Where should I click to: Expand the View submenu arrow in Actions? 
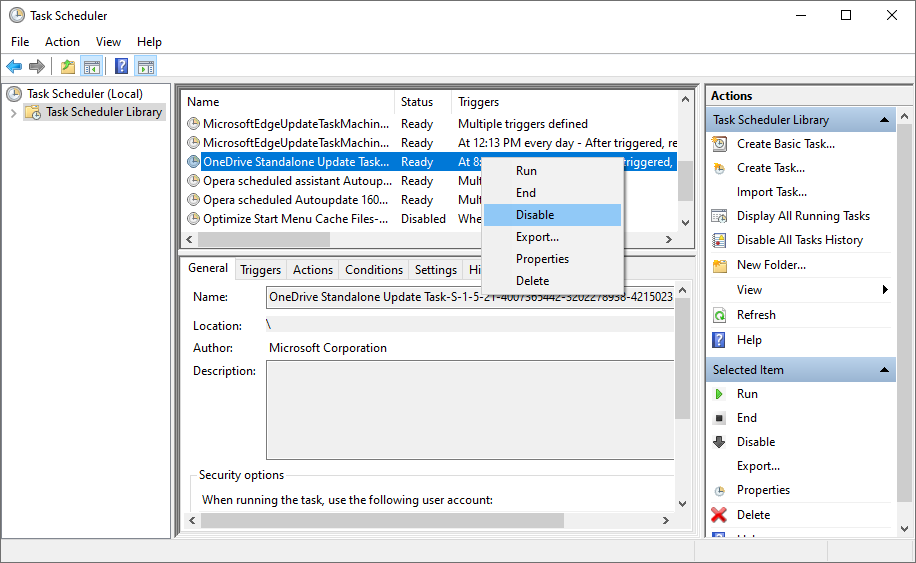pyautogui.click(x=886, y=290)
